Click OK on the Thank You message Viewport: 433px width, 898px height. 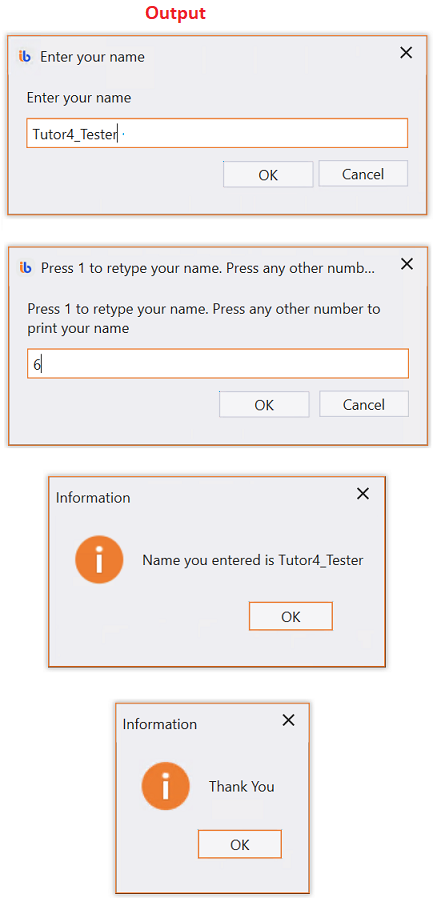(x=240, y=844)
